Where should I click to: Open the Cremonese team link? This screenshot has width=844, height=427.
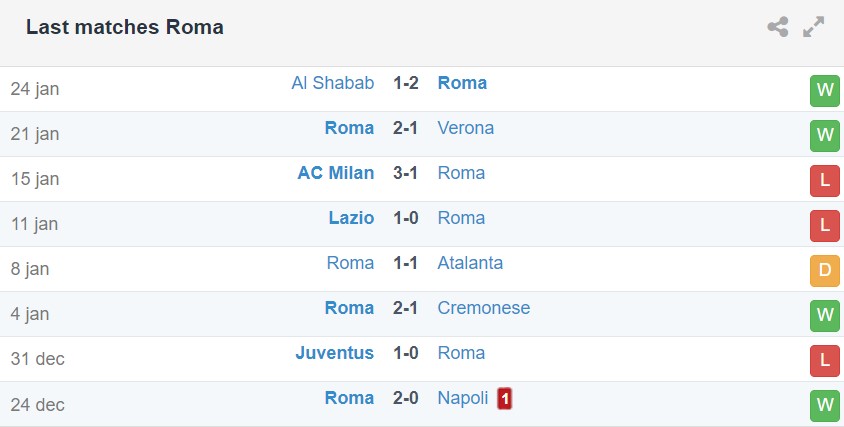[483, 308]
